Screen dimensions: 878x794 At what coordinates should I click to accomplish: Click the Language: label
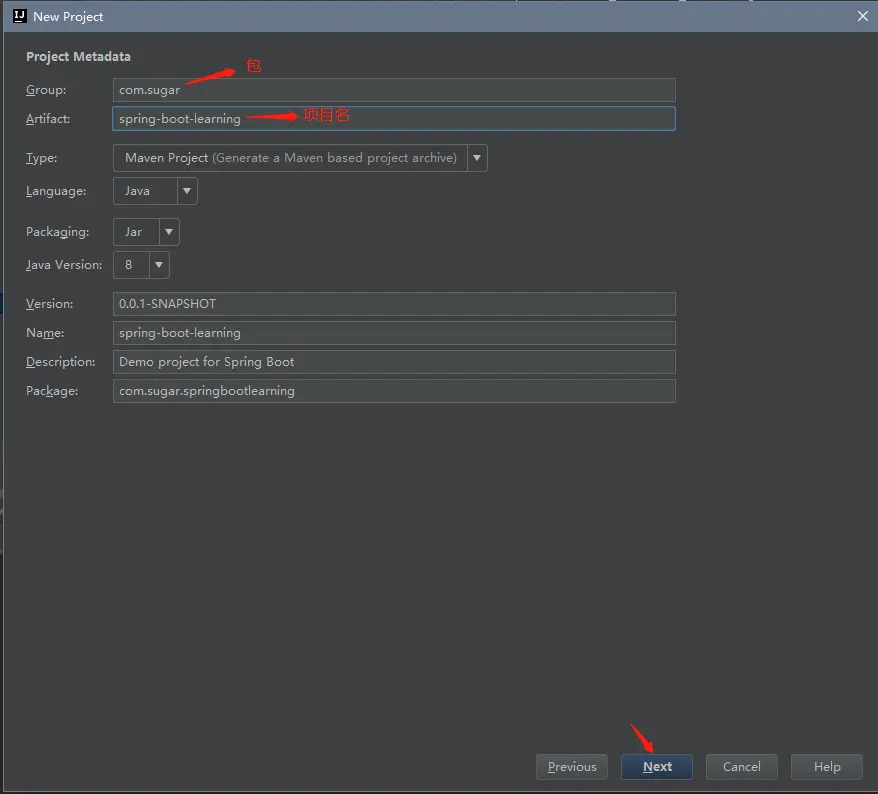(56, 191)
